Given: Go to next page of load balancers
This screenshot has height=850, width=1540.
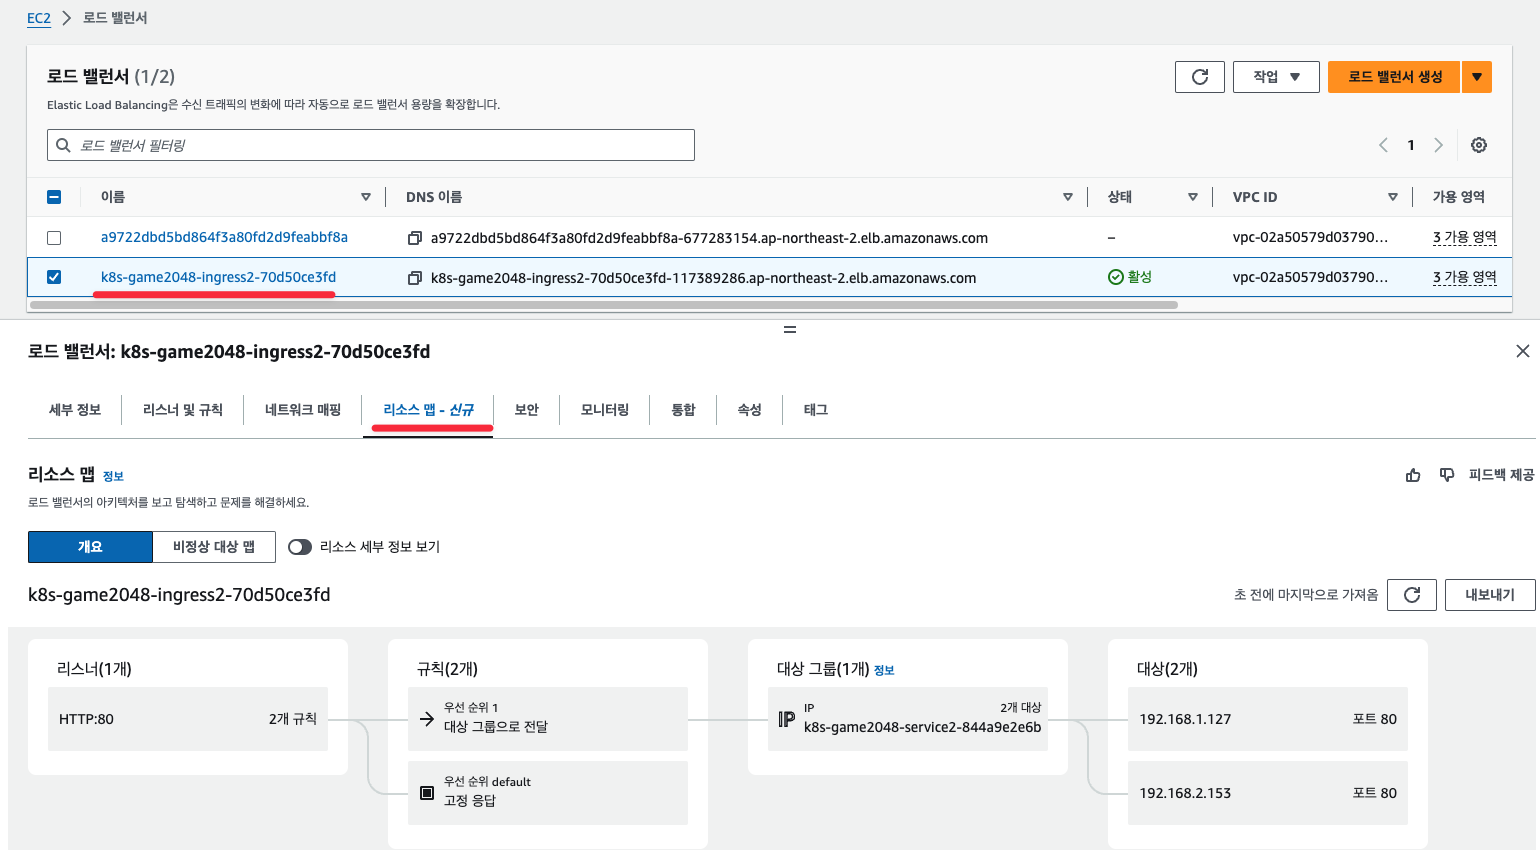Looking at the screenshot, I should (1438, 145).
